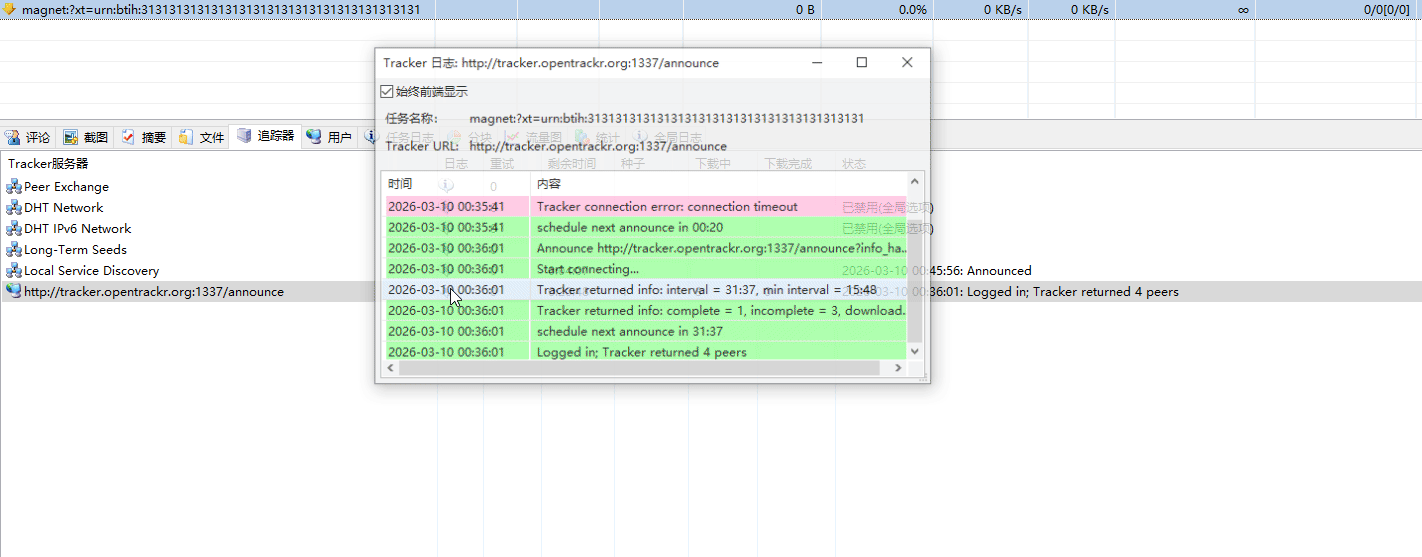Select the 用户 tab
The image size is (1422, 557).
[x=330, y=137]
